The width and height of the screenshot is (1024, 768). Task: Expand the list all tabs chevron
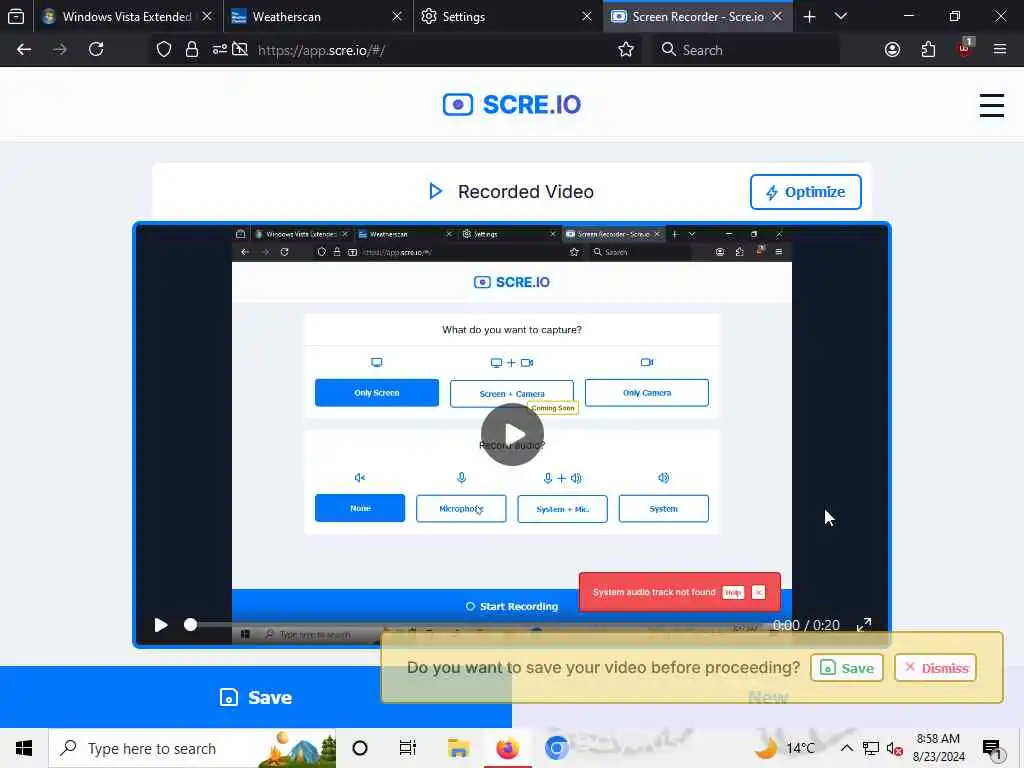click(841, 16)
